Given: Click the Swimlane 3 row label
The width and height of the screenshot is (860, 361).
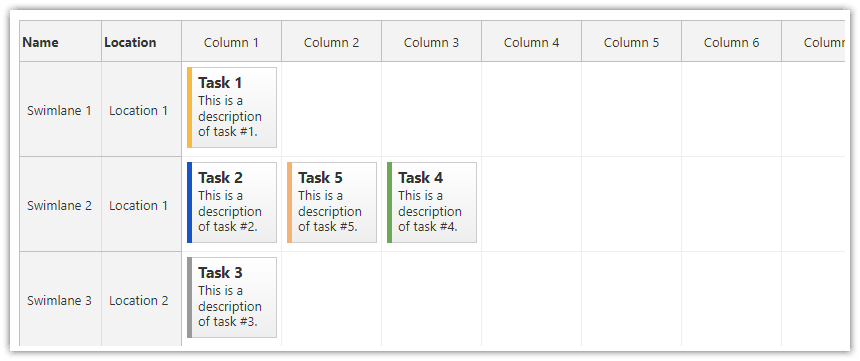Looking at the screenshot, I should [60, 299].
